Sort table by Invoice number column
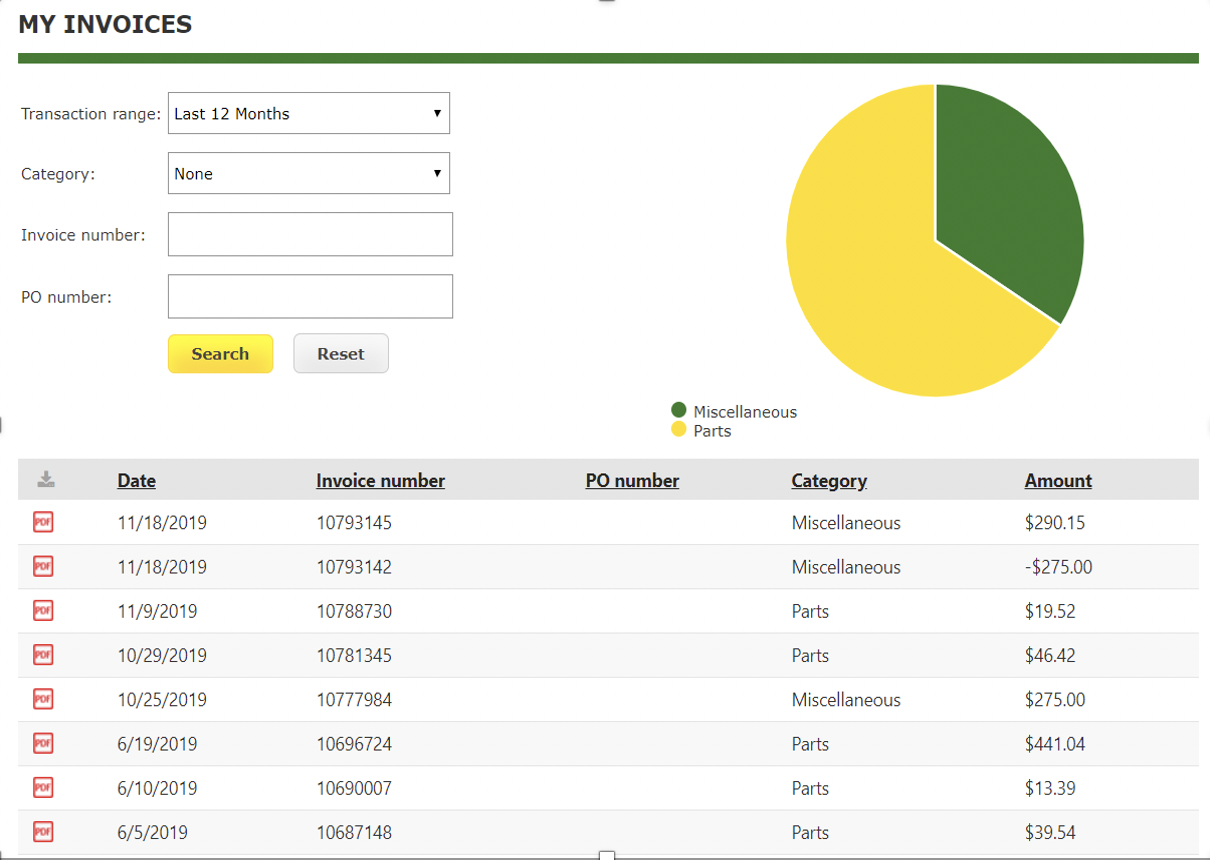 click(x=380, y=480)
